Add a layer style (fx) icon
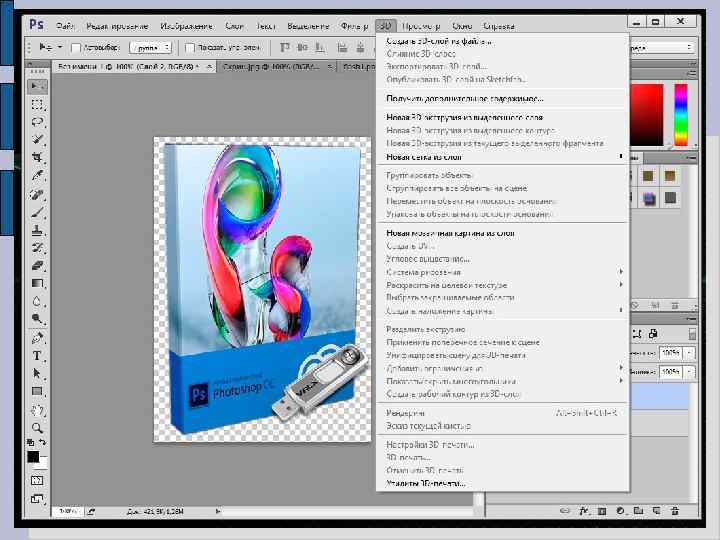Screen dimensions: 720x540 pyautogui.click(x=584, y=511)
